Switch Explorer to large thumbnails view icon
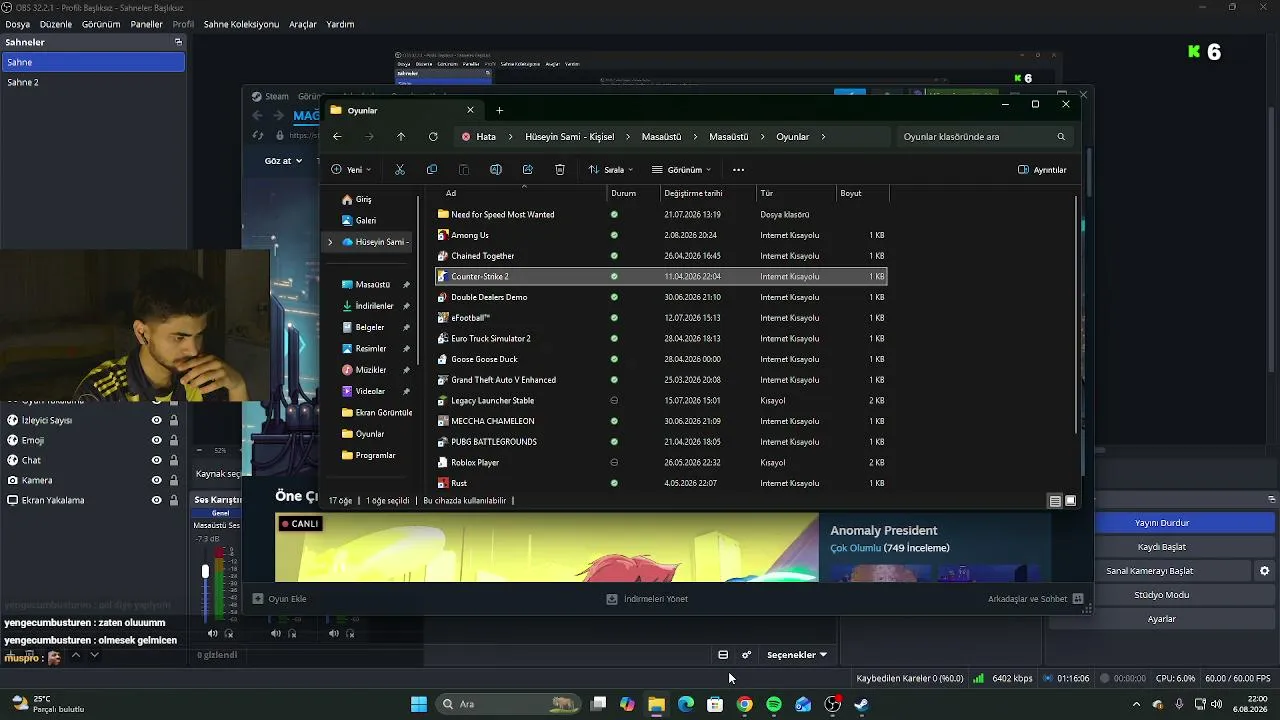The height and width of the screenshot is (720, 1280). pyautogui.click(x=1070, y=501)
